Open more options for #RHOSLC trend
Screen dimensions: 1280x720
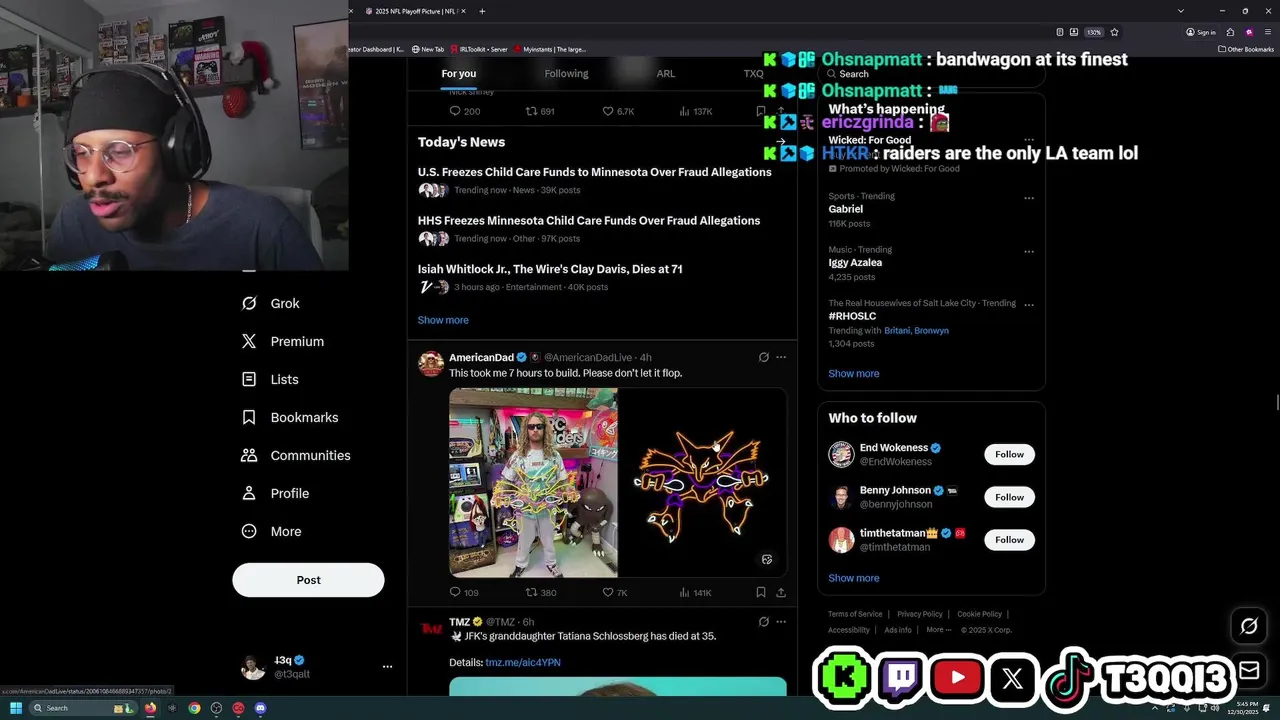pyautogui.click(x=1028, y=304)
